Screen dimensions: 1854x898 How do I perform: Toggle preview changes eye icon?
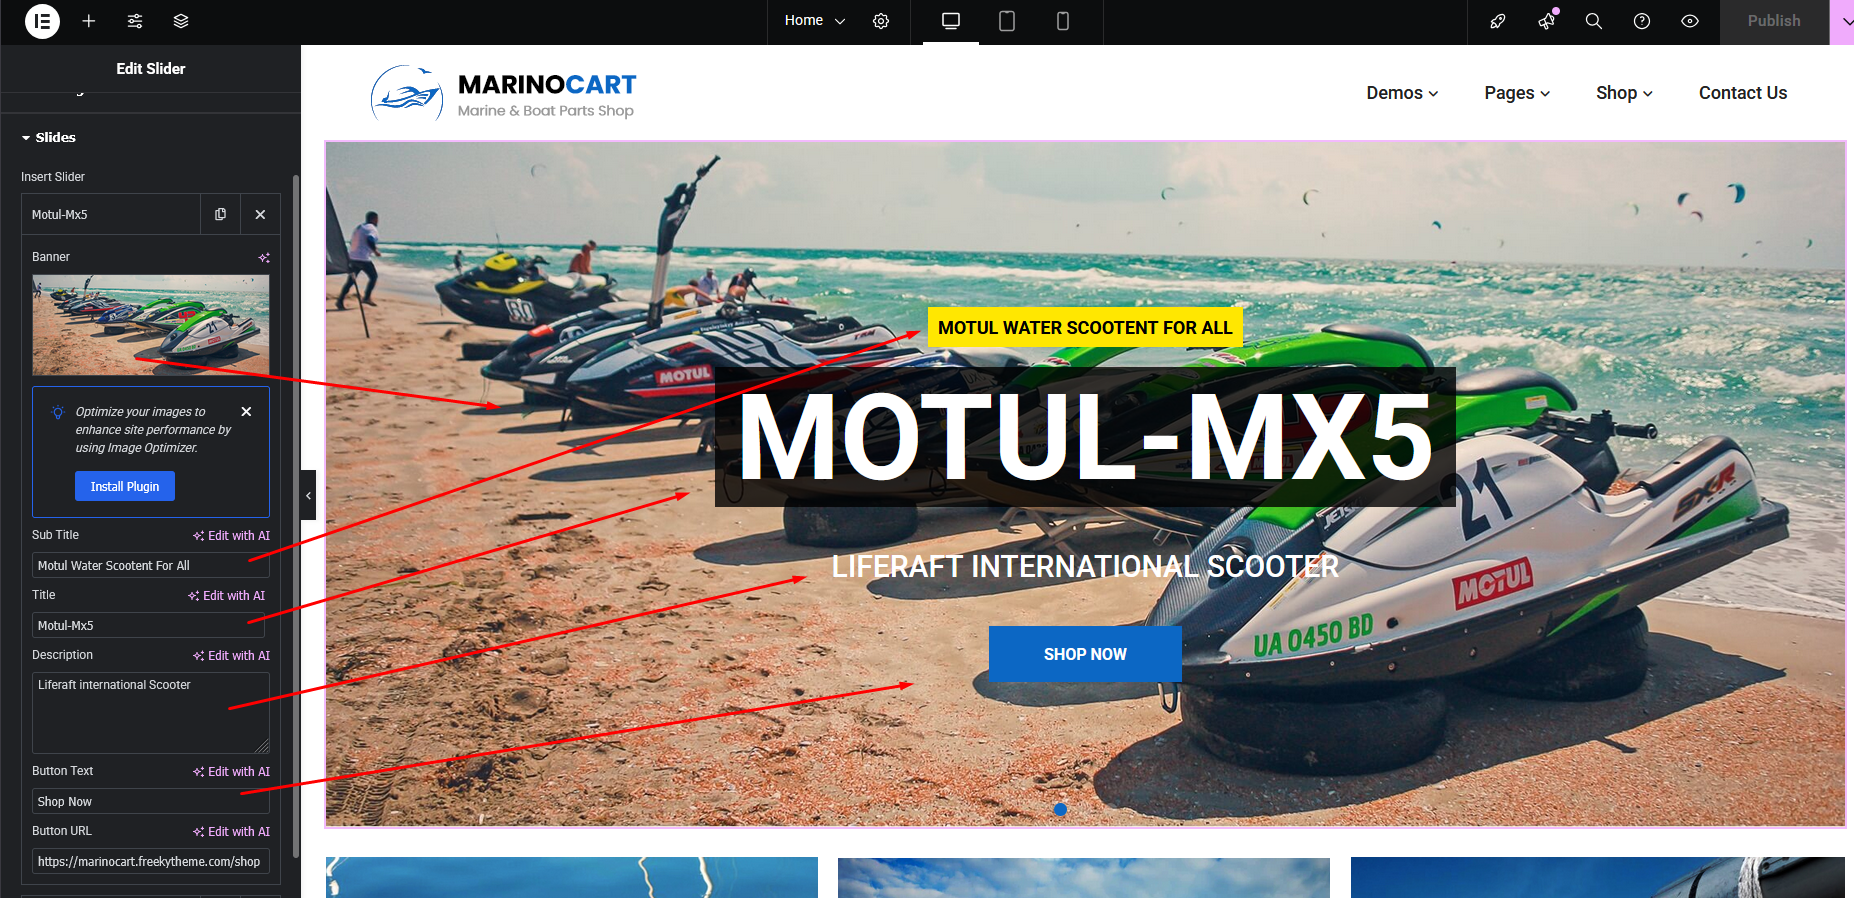1690,21
